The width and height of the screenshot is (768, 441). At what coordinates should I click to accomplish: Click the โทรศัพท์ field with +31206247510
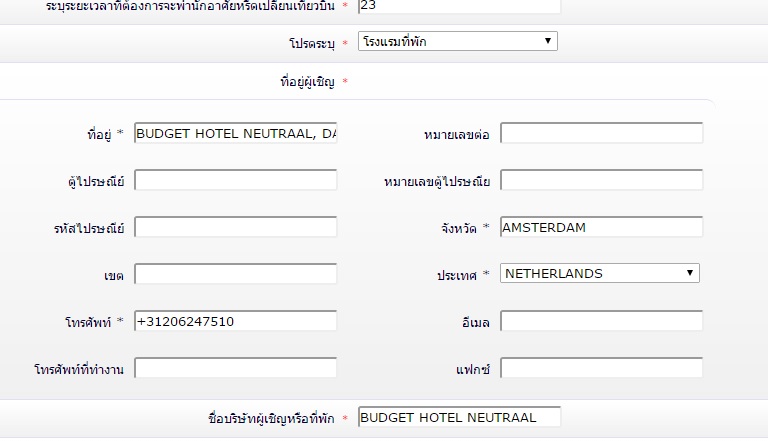235,321
